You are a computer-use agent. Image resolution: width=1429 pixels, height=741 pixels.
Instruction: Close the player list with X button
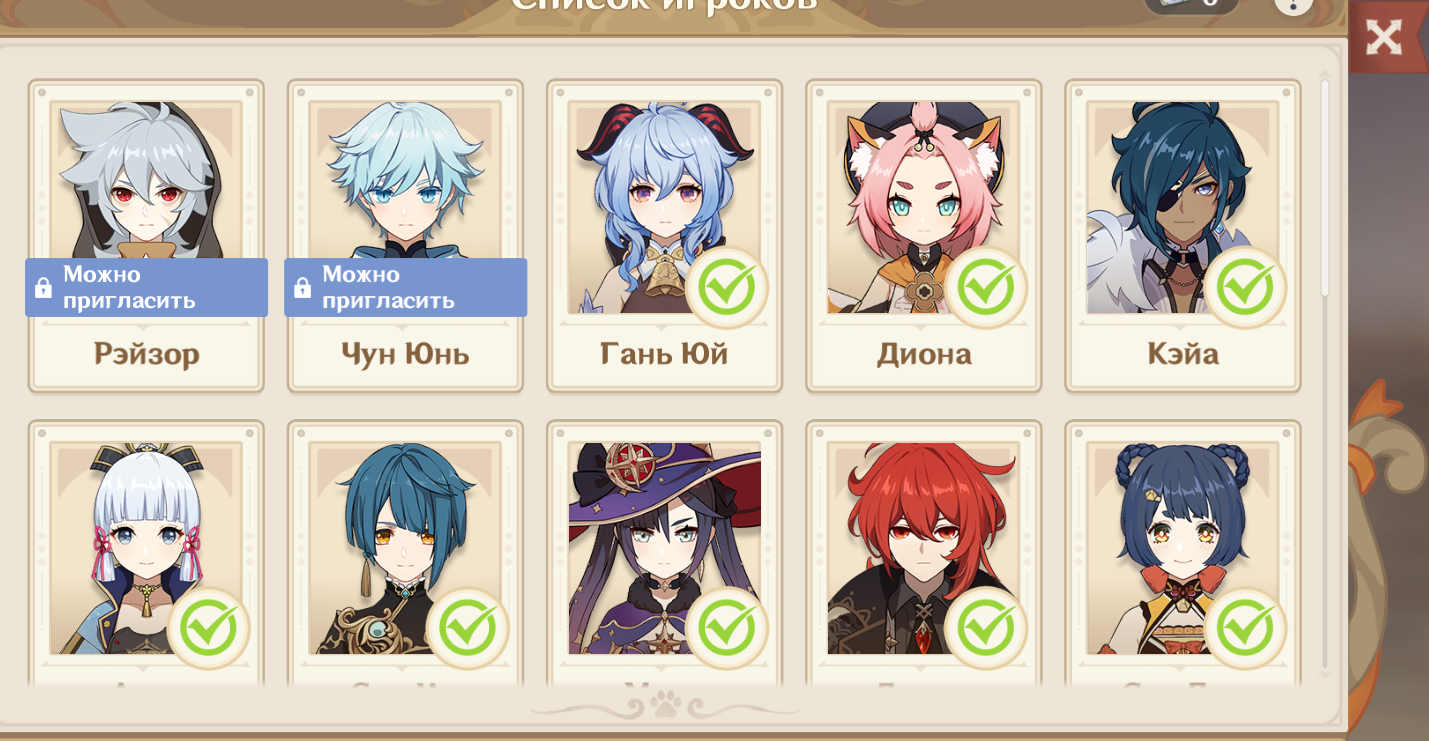[x=1385, y=38]
